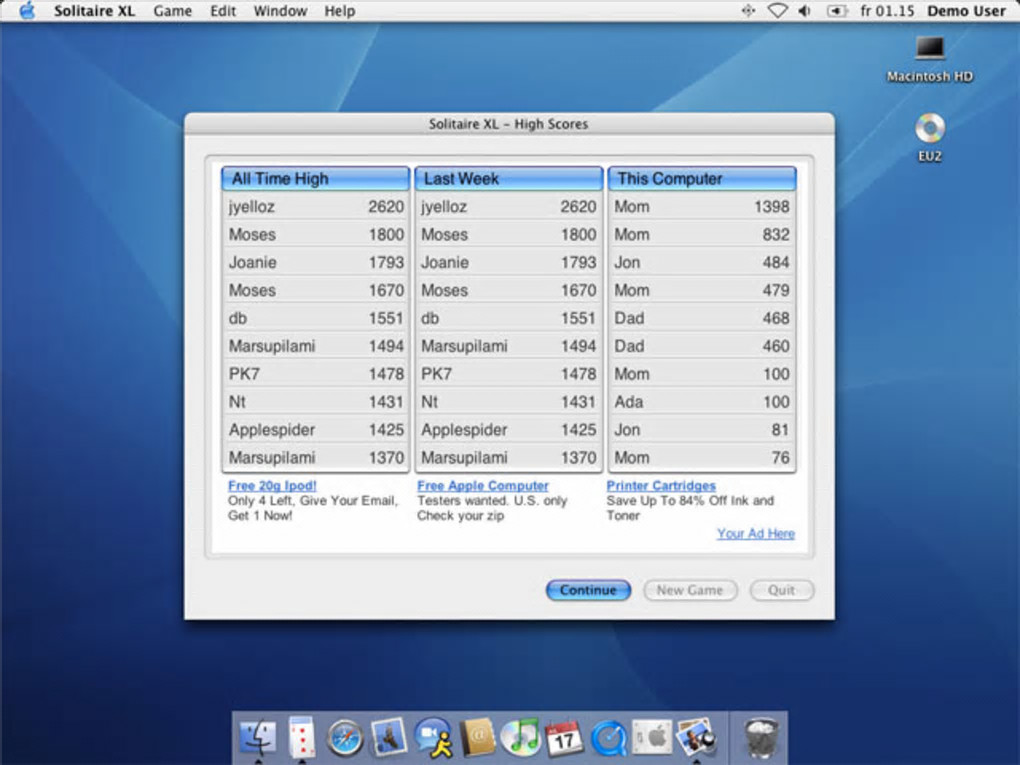
Task: Select Mom 76 in This Computer
Action: pyautogui.click(x=702, y=457)
